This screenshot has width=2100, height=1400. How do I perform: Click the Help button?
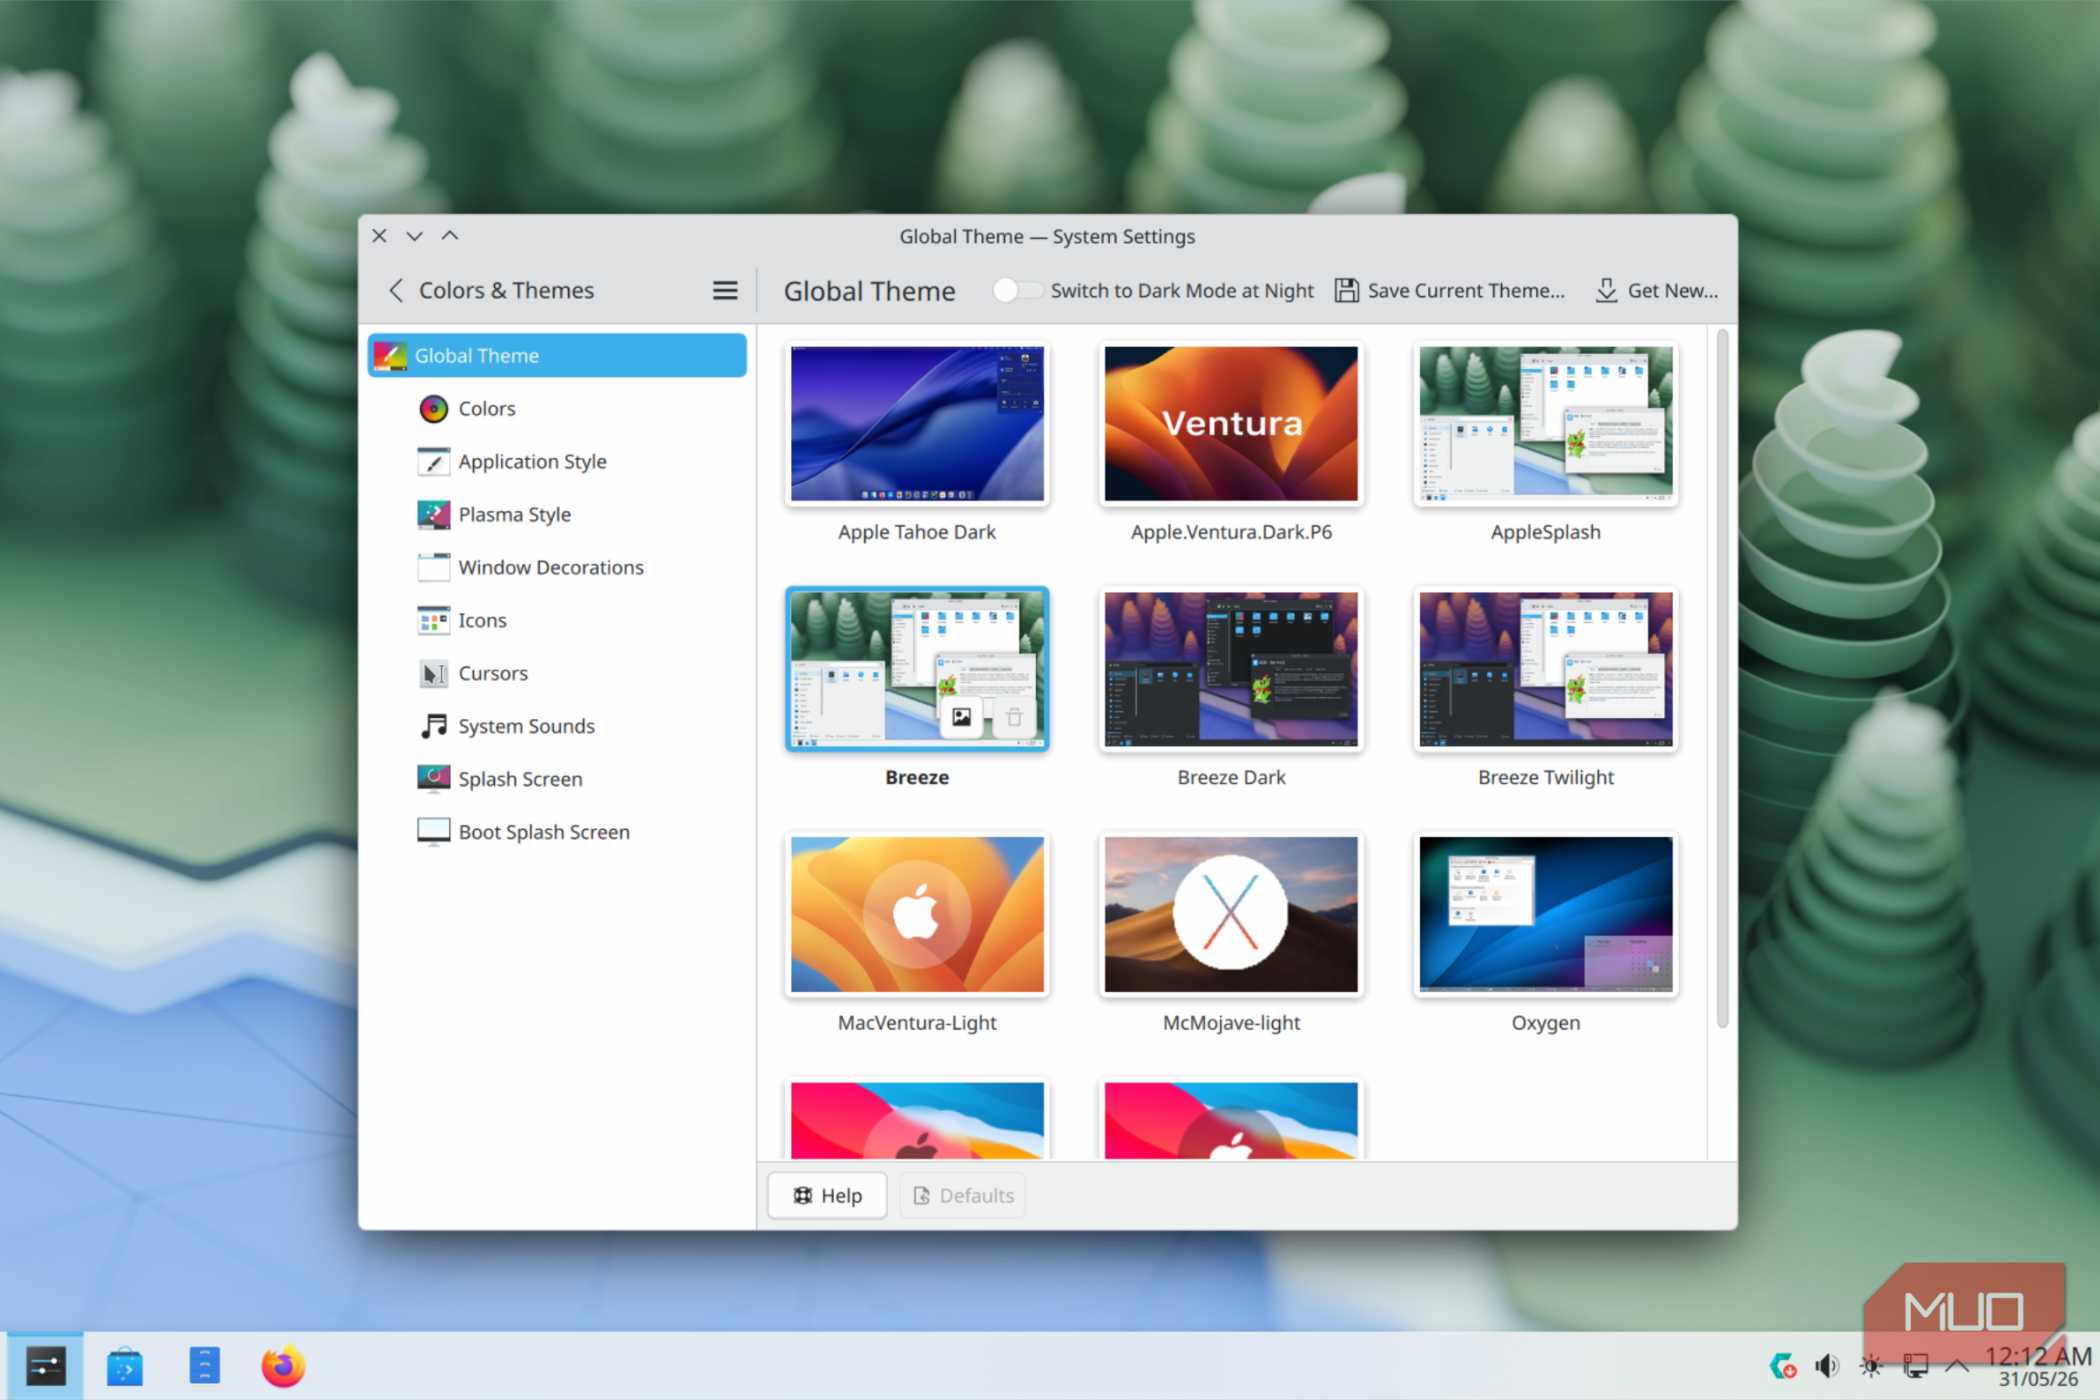827,1196
